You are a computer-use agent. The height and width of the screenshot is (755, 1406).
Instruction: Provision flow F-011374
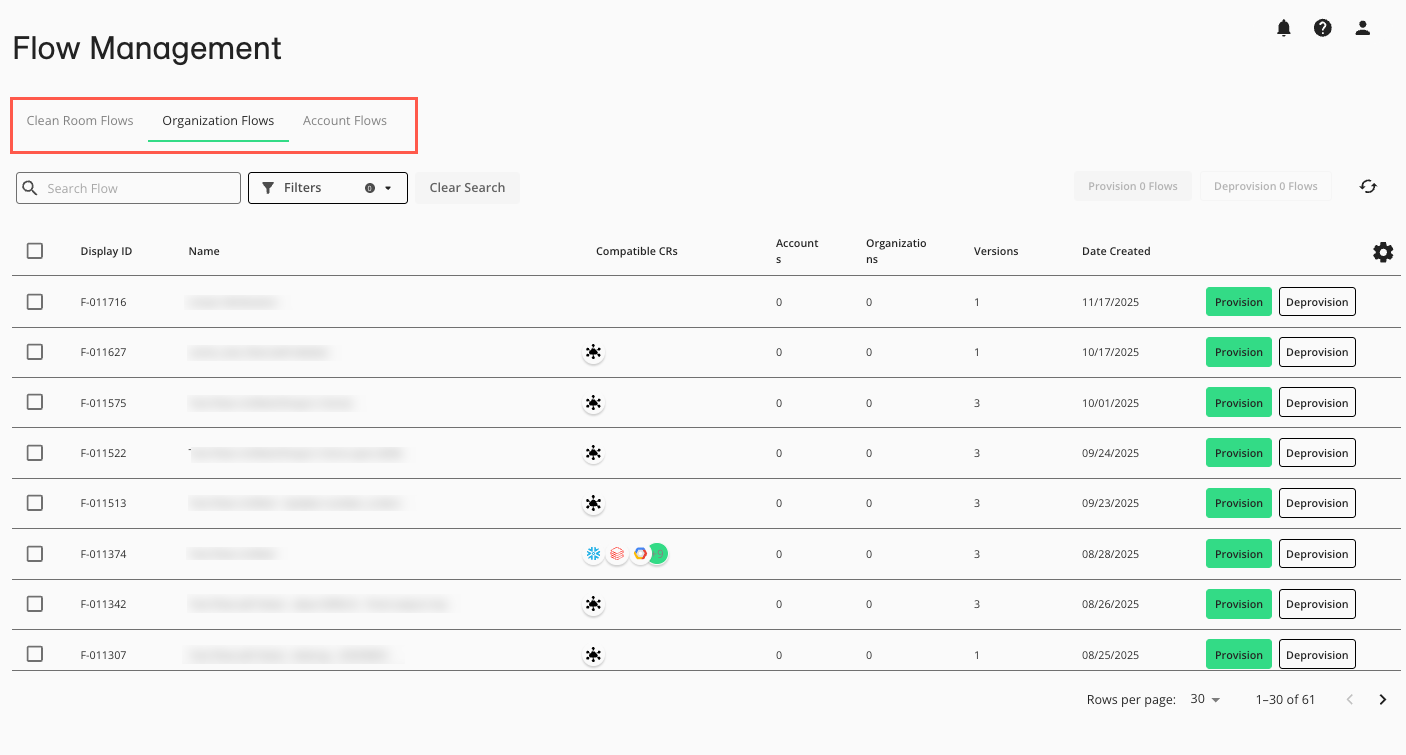tap(1239, 554)
